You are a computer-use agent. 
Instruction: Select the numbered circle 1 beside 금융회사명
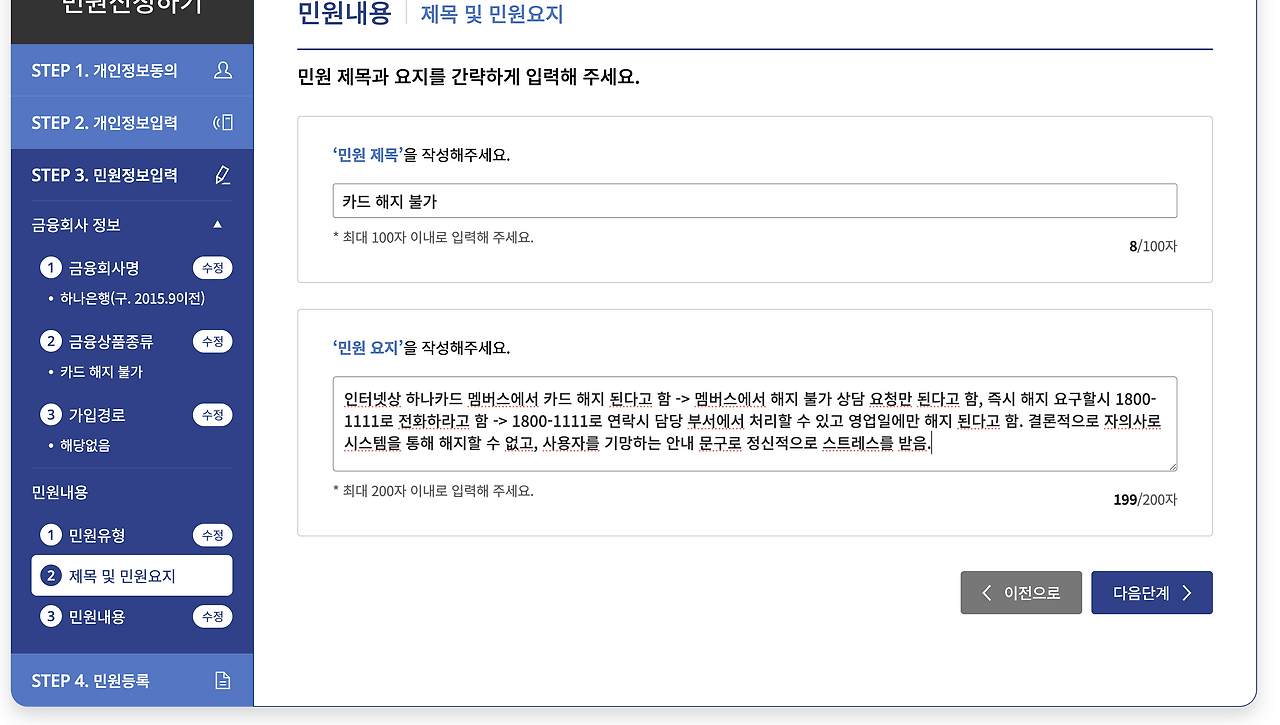tap(50, 267)
